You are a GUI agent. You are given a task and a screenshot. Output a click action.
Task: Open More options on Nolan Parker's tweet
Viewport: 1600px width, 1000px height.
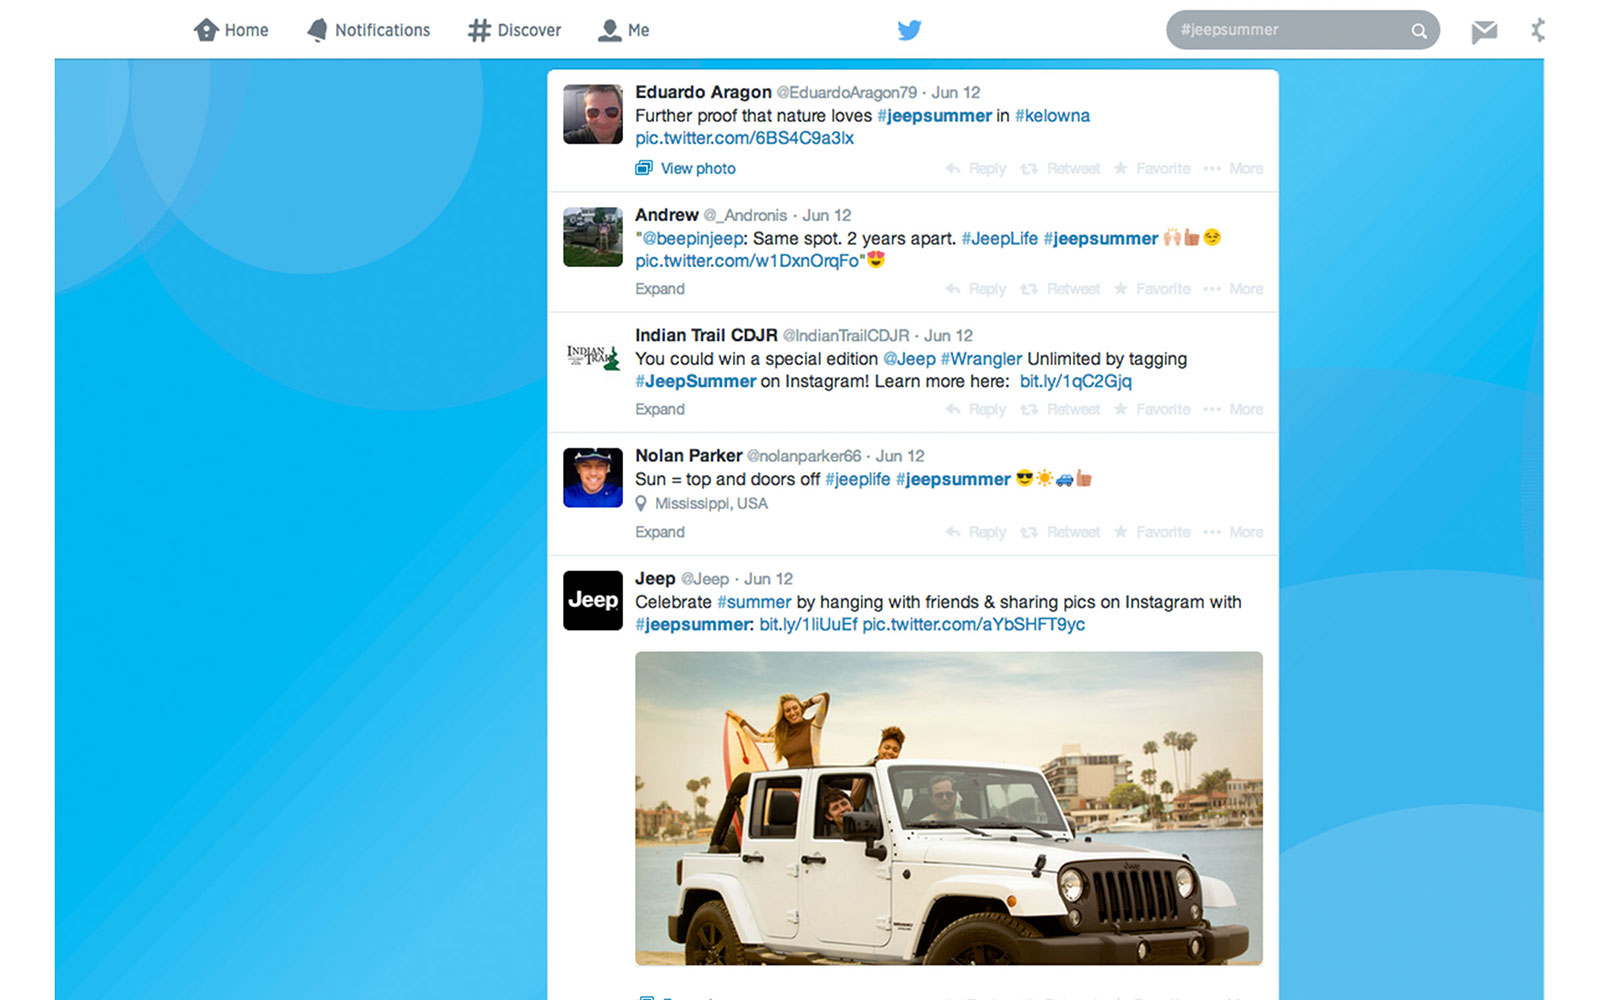[1234, 532]
